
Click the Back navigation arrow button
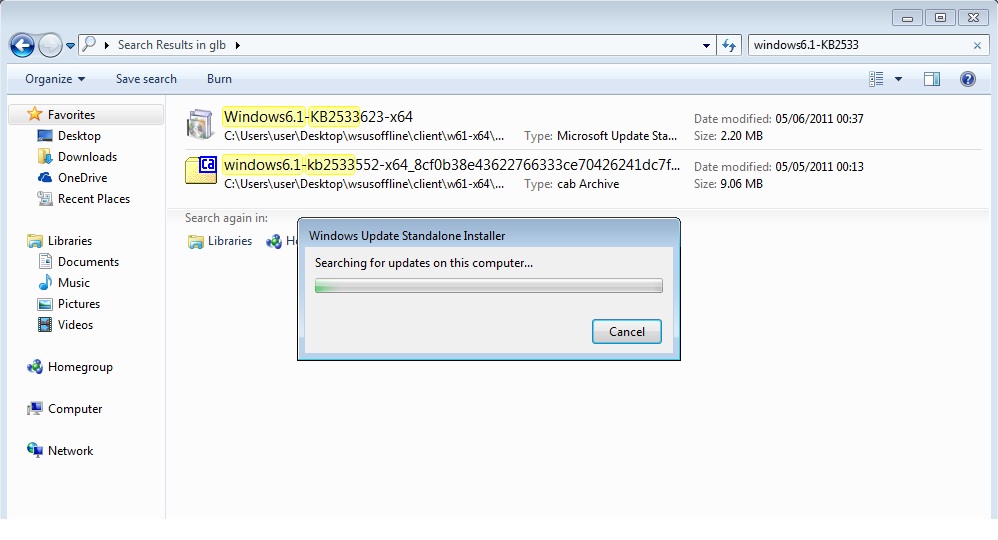point(22,45)
